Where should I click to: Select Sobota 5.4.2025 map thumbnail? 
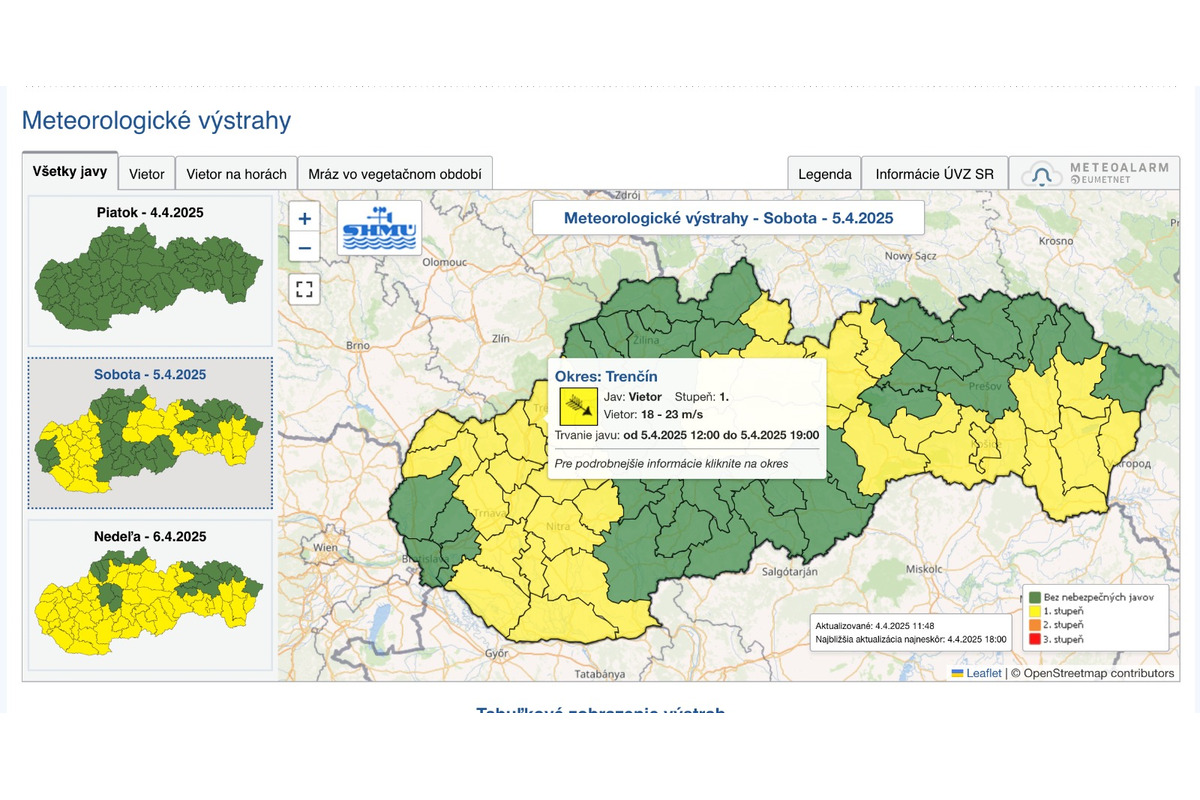click(x=150, y=432)
